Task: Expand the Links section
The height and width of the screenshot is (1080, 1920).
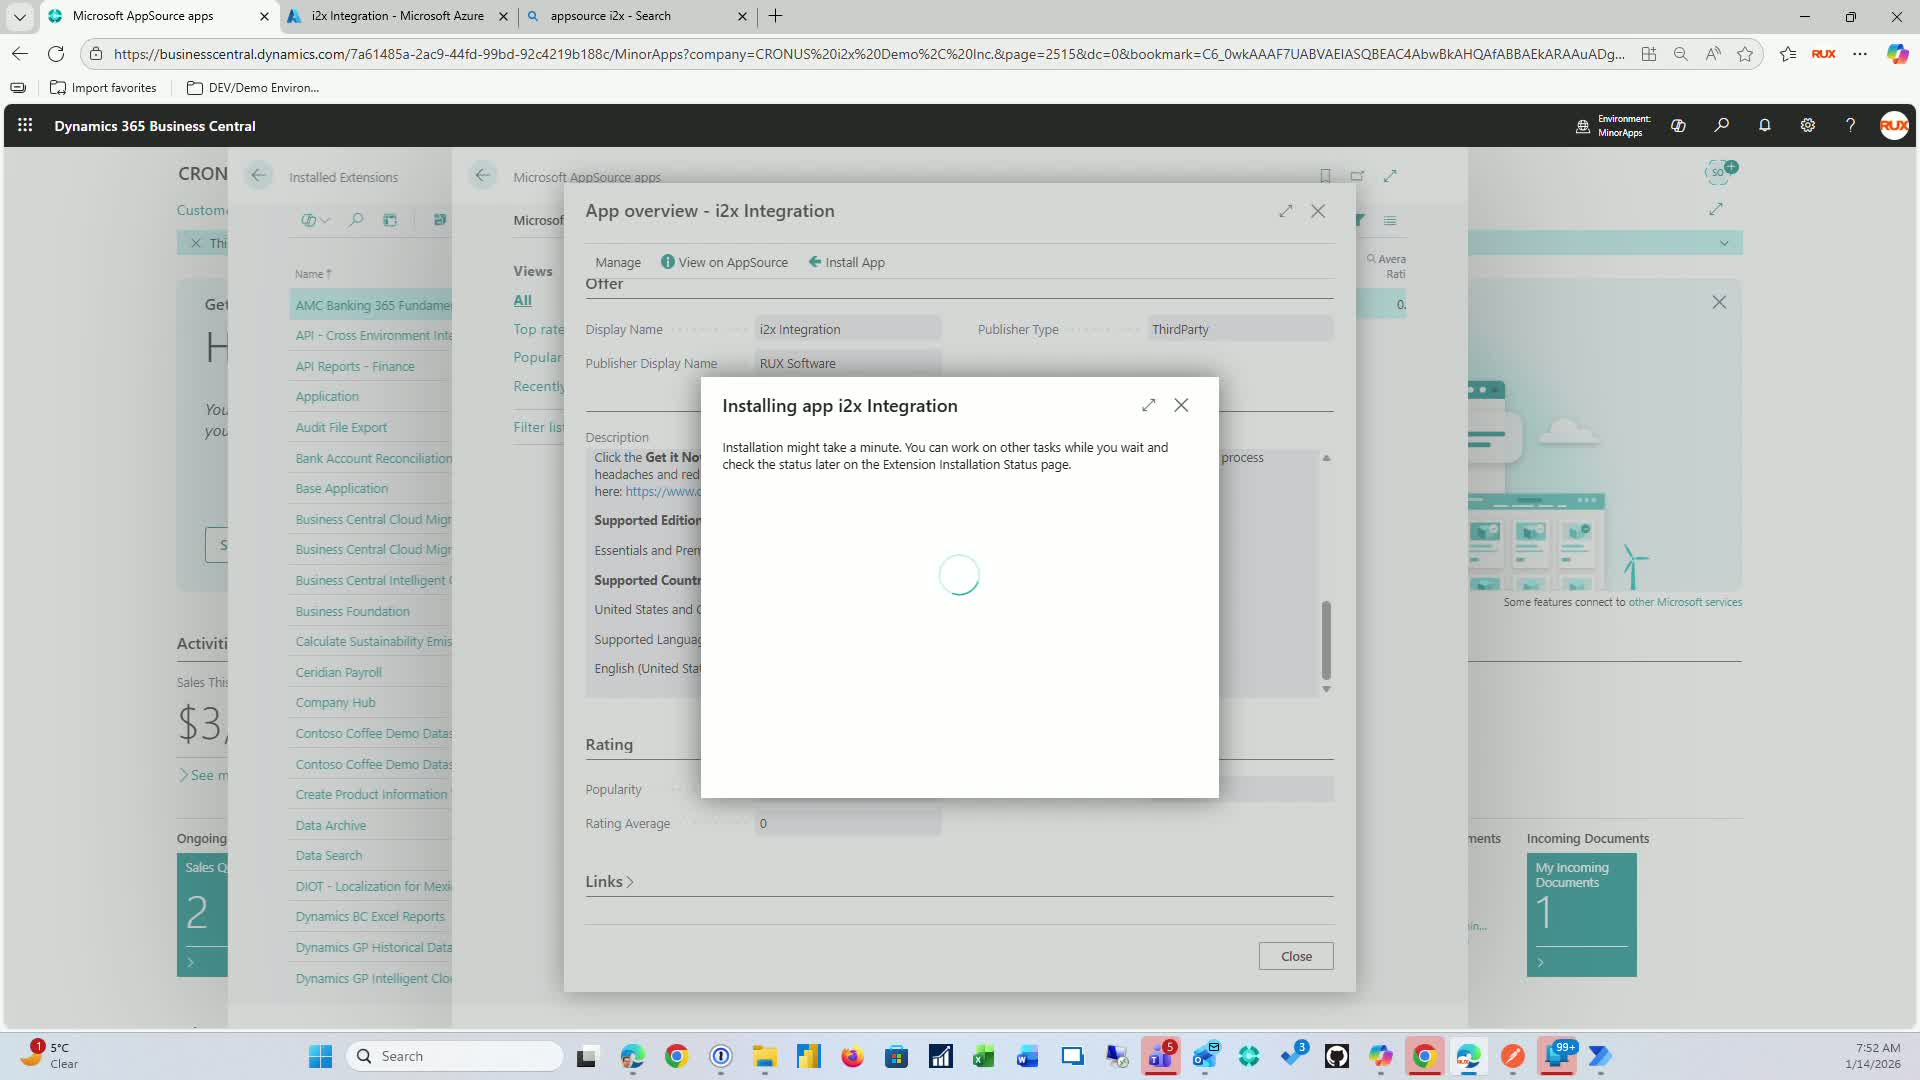Action: coord(609,881)
